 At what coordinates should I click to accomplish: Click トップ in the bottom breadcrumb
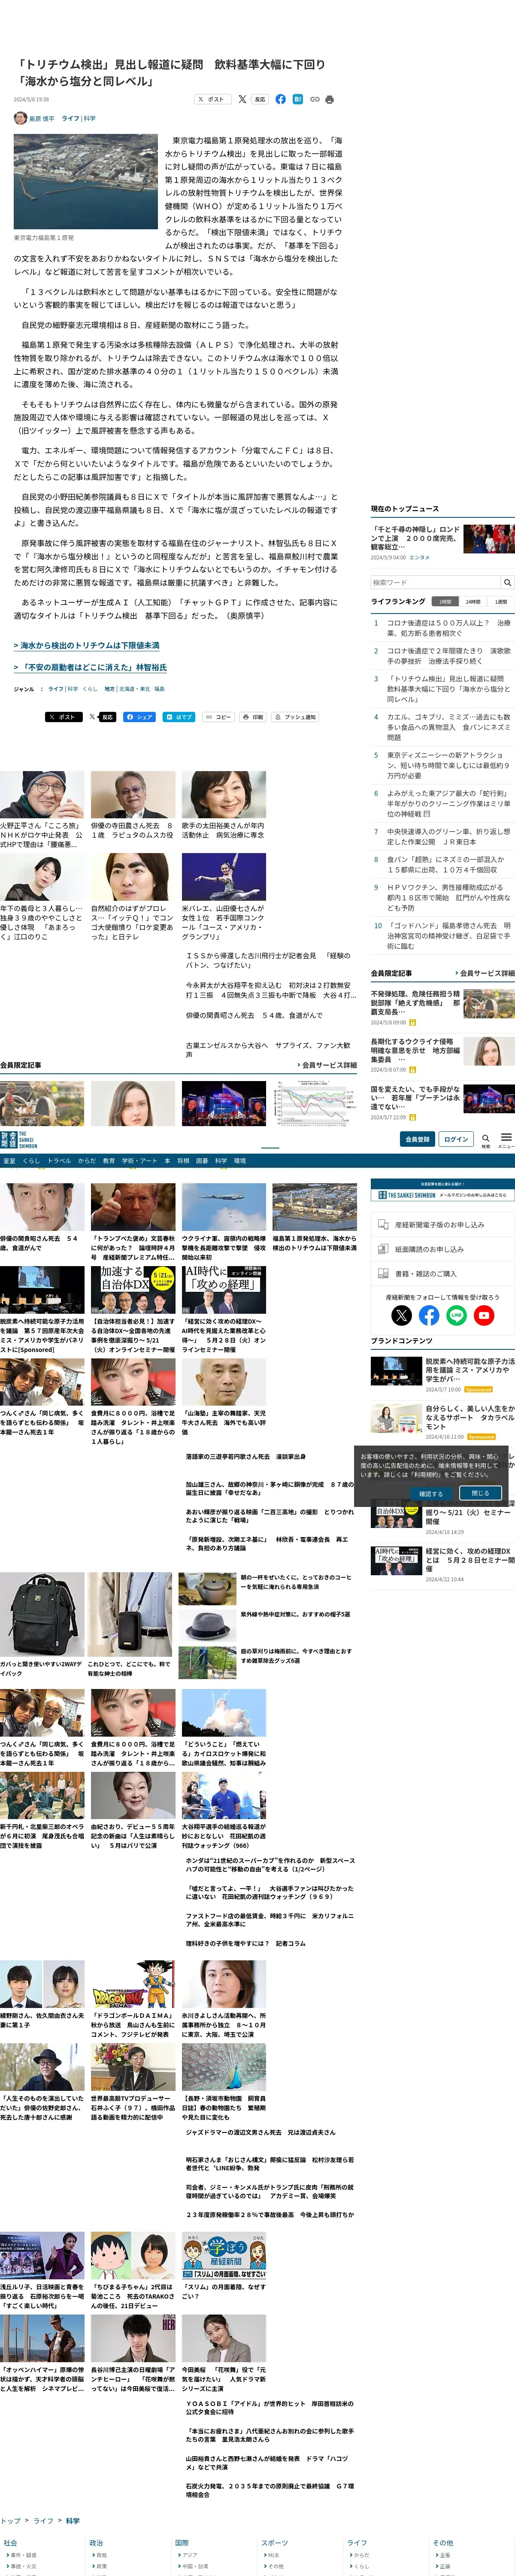click(10, 2521)
